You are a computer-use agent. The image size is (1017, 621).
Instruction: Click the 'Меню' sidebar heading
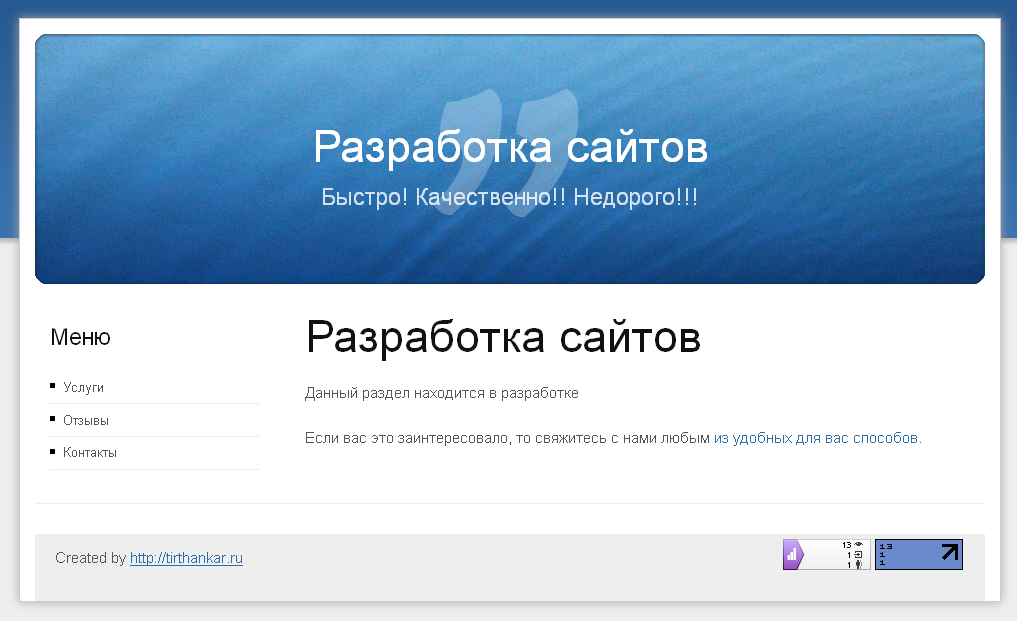click(x=80, y=338)
